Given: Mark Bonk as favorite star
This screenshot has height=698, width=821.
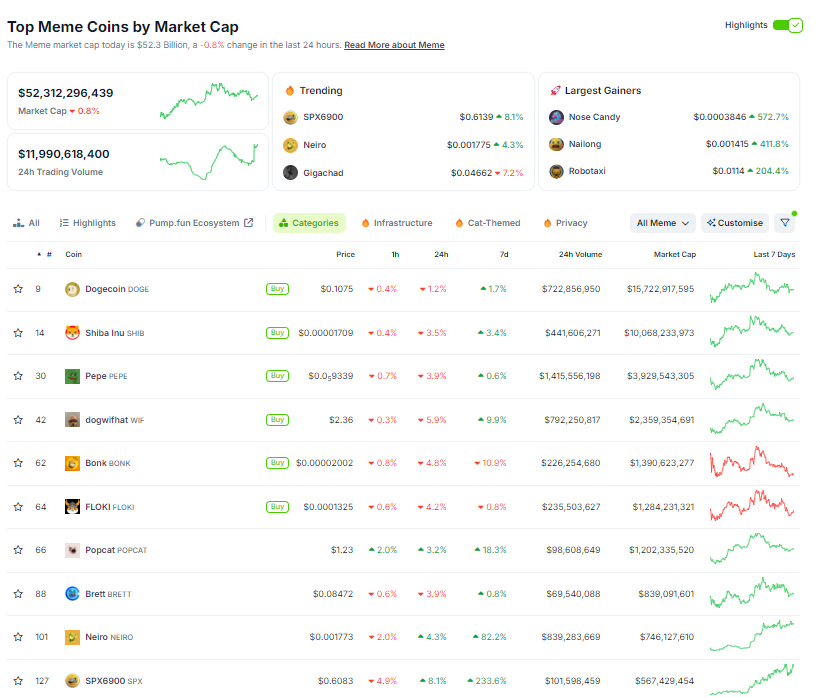Looking at the screenshot, I should point(18,463).
